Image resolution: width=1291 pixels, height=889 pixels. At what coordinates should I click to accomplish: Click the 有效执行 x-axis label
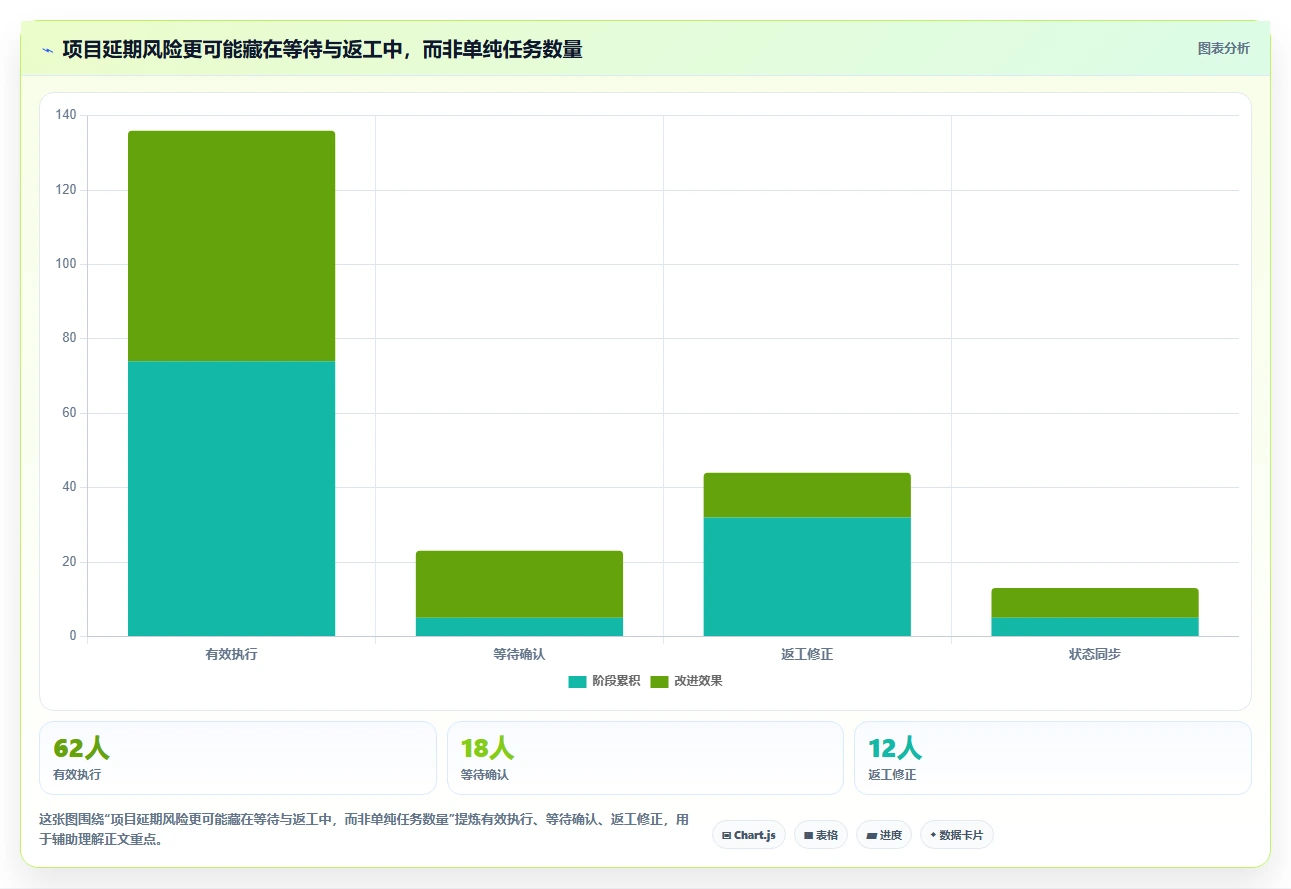pos(231,655)
